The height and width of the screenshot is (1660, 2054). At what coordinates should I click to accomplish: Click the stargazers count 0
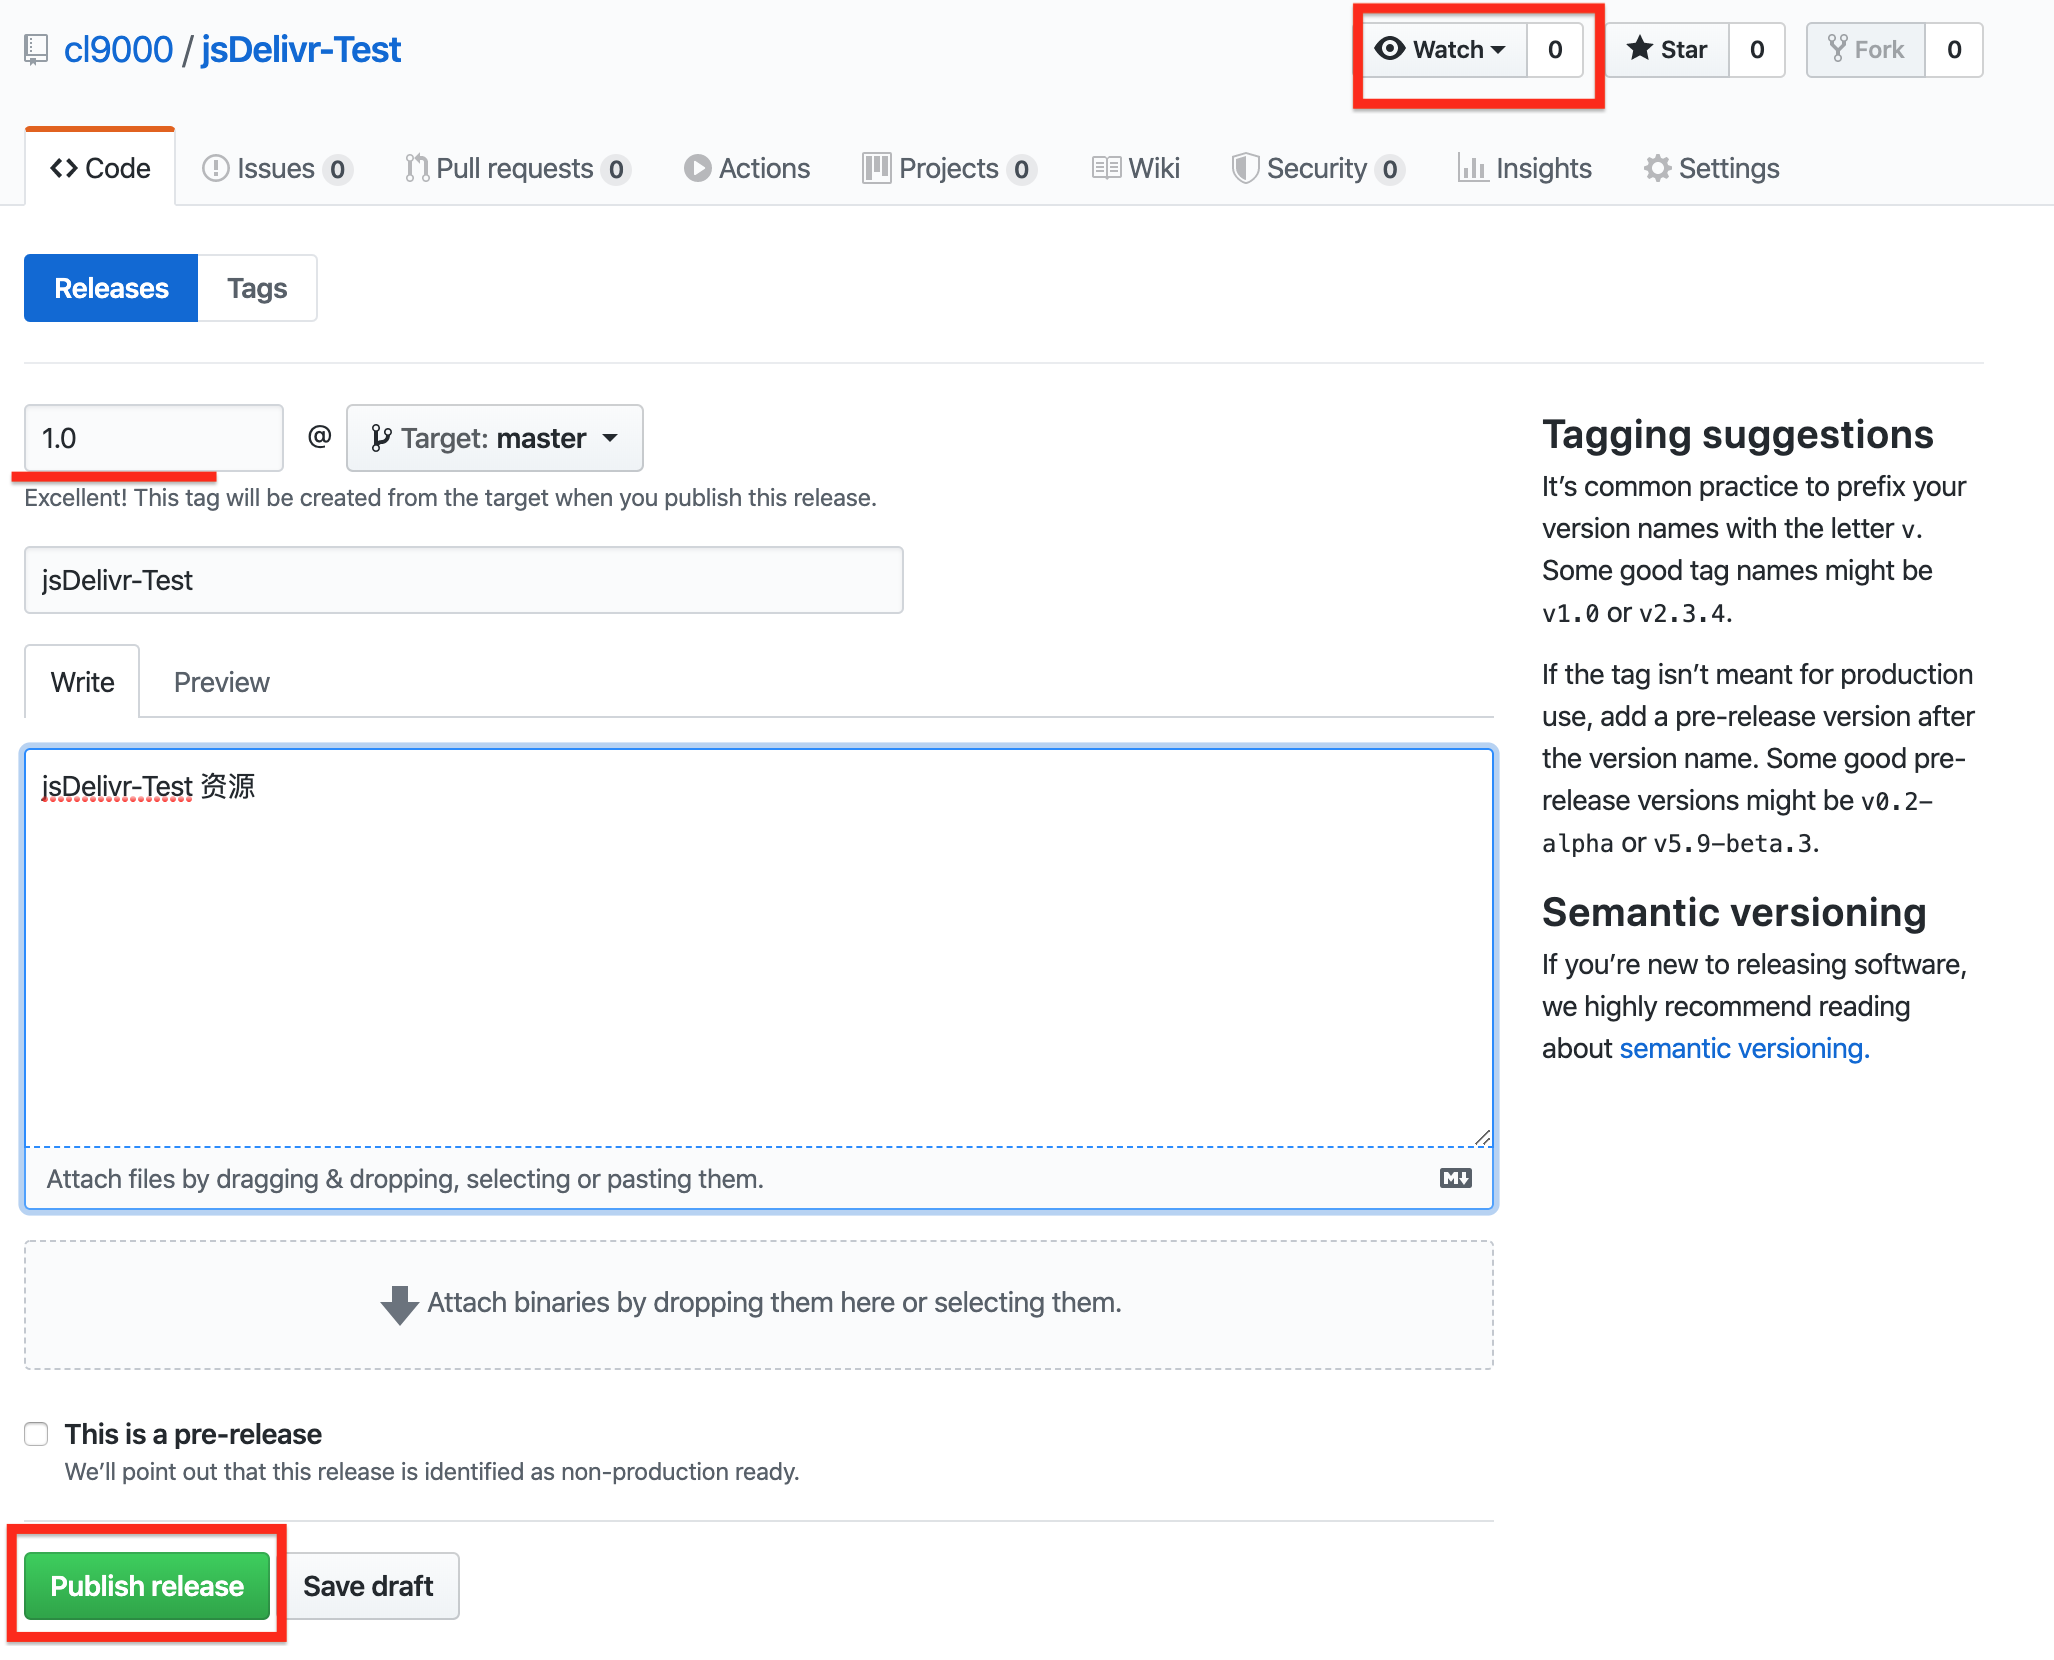(1757, 49)
